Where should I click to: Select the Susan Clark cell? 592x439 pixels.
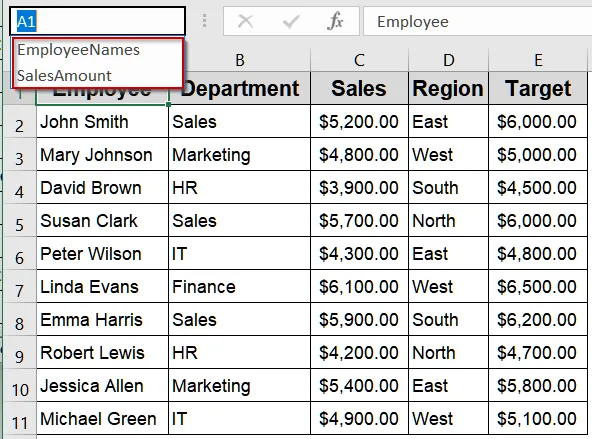pos(102,220)
